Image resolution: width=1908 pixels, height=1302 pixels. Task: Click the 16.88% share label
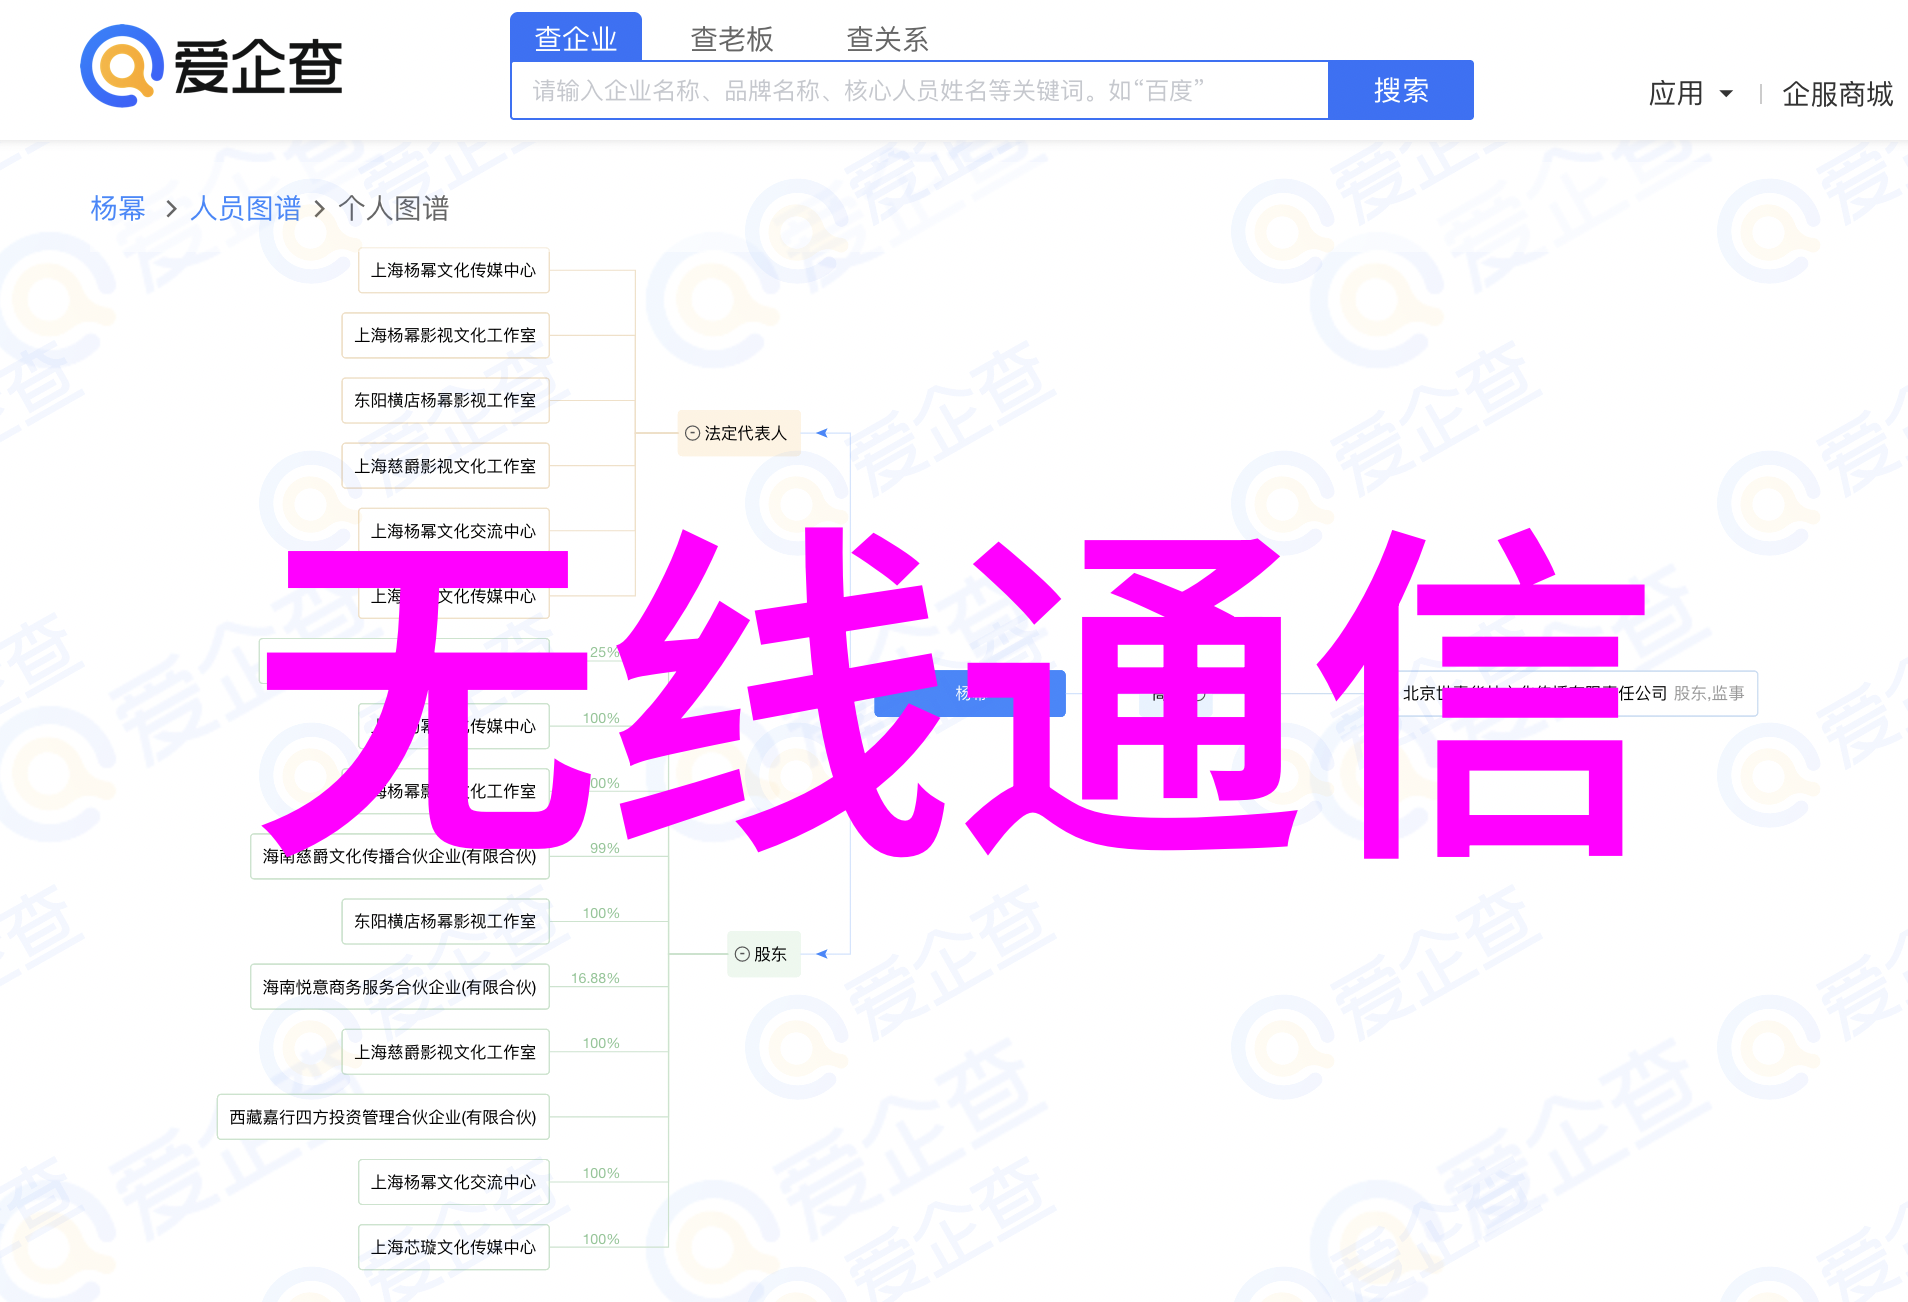(595, 978)
